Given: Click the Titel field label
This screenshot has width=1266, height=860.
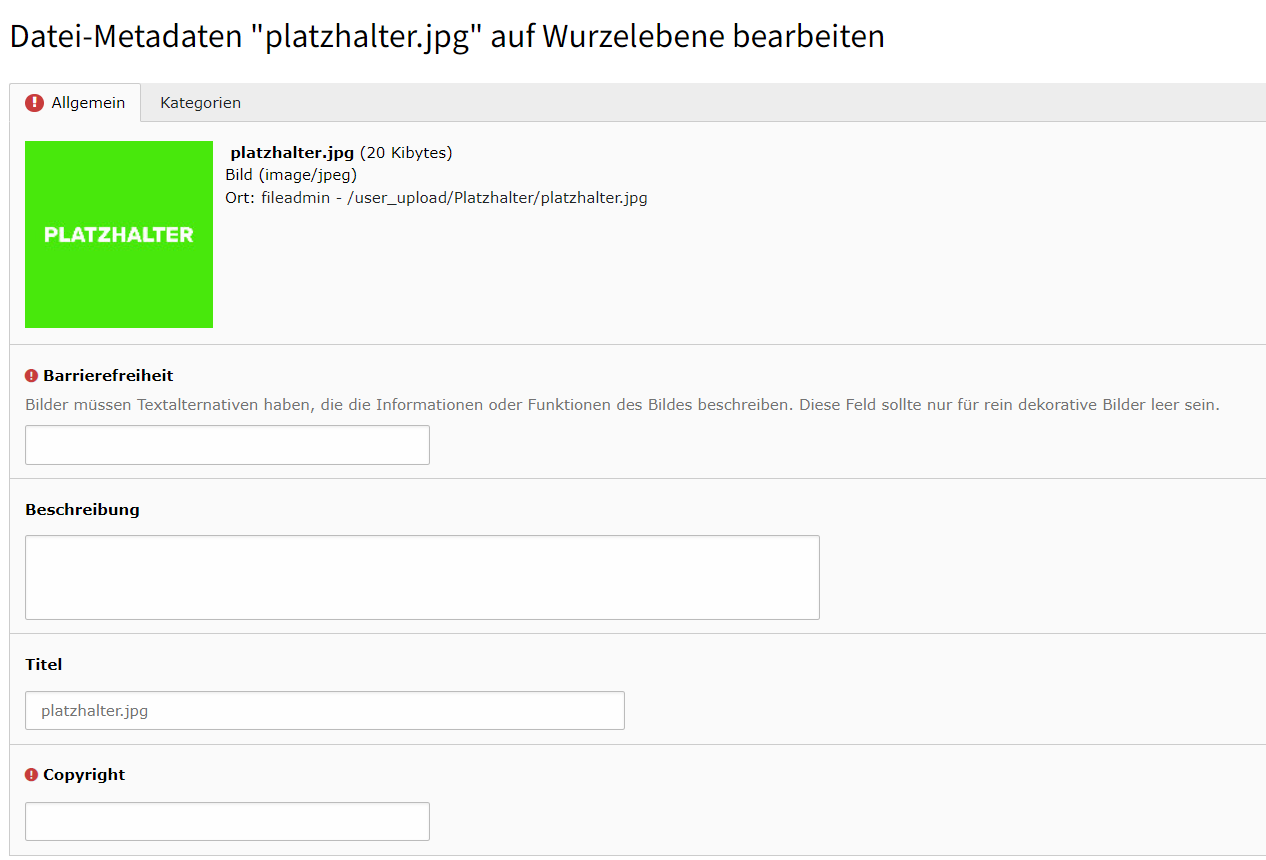Looking at the screenshot, I should pyautogui.click(x=44, y=665).
